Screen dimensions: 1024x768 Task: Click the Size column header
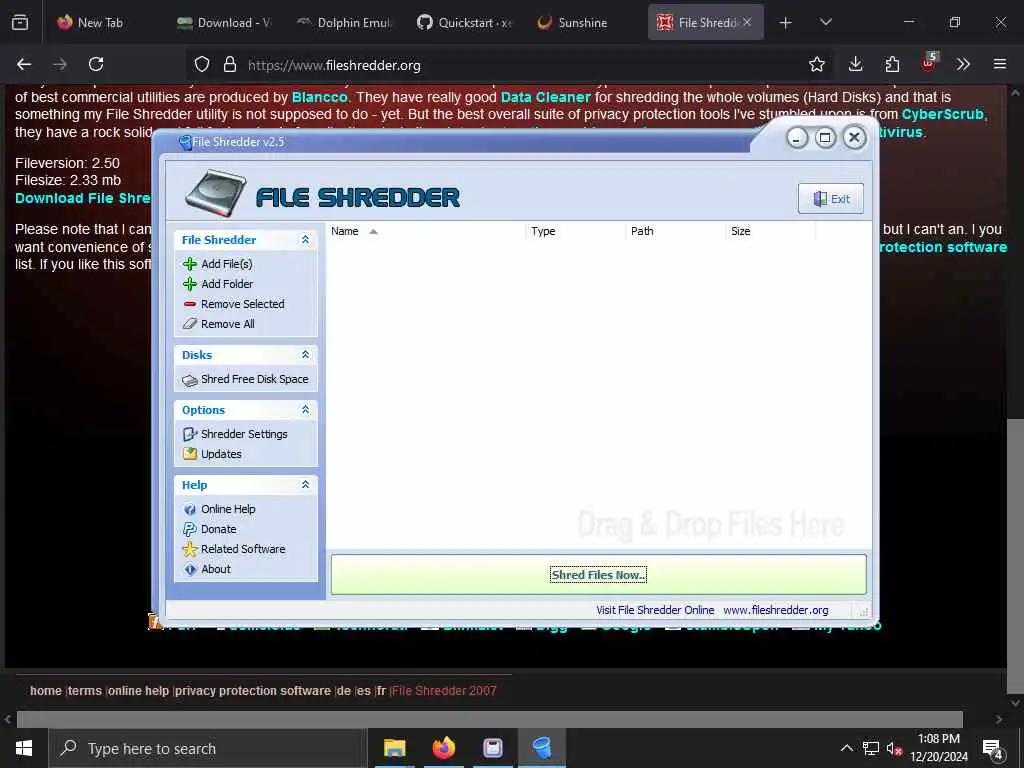coord(771,231)
